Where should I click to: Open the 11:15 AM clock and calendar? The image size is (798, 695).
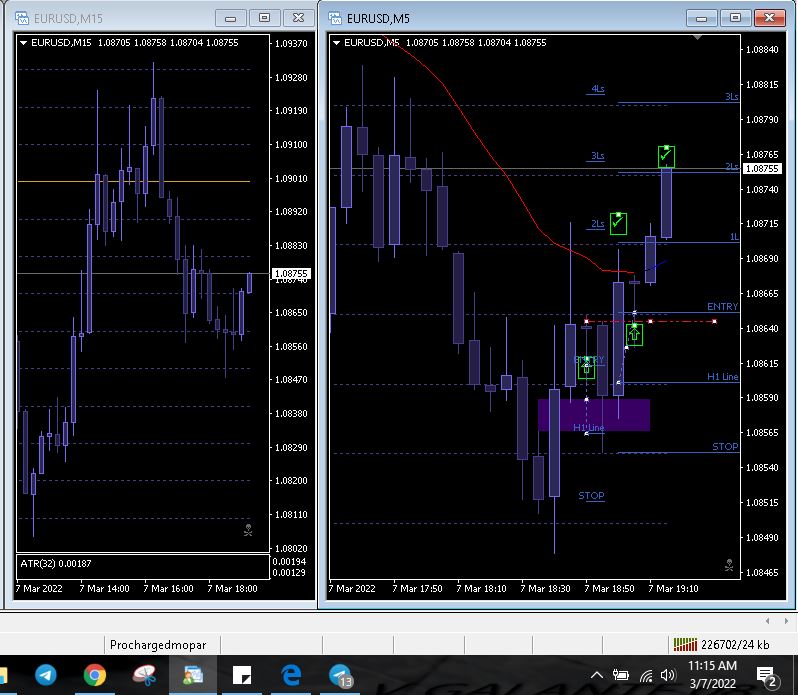[x=712, y=675]
